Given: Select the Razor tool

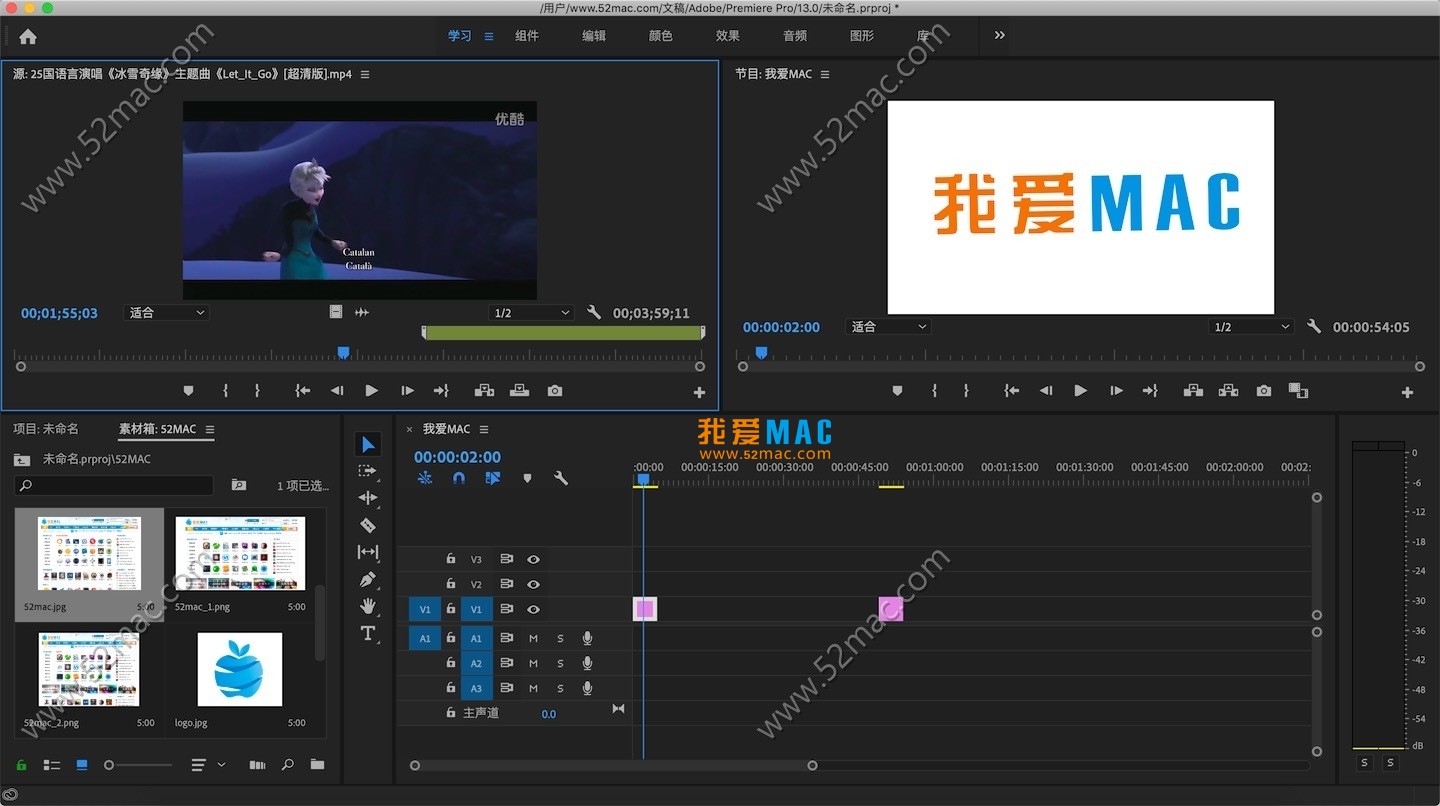Looking at the screenshot, I should click(368, 525).
